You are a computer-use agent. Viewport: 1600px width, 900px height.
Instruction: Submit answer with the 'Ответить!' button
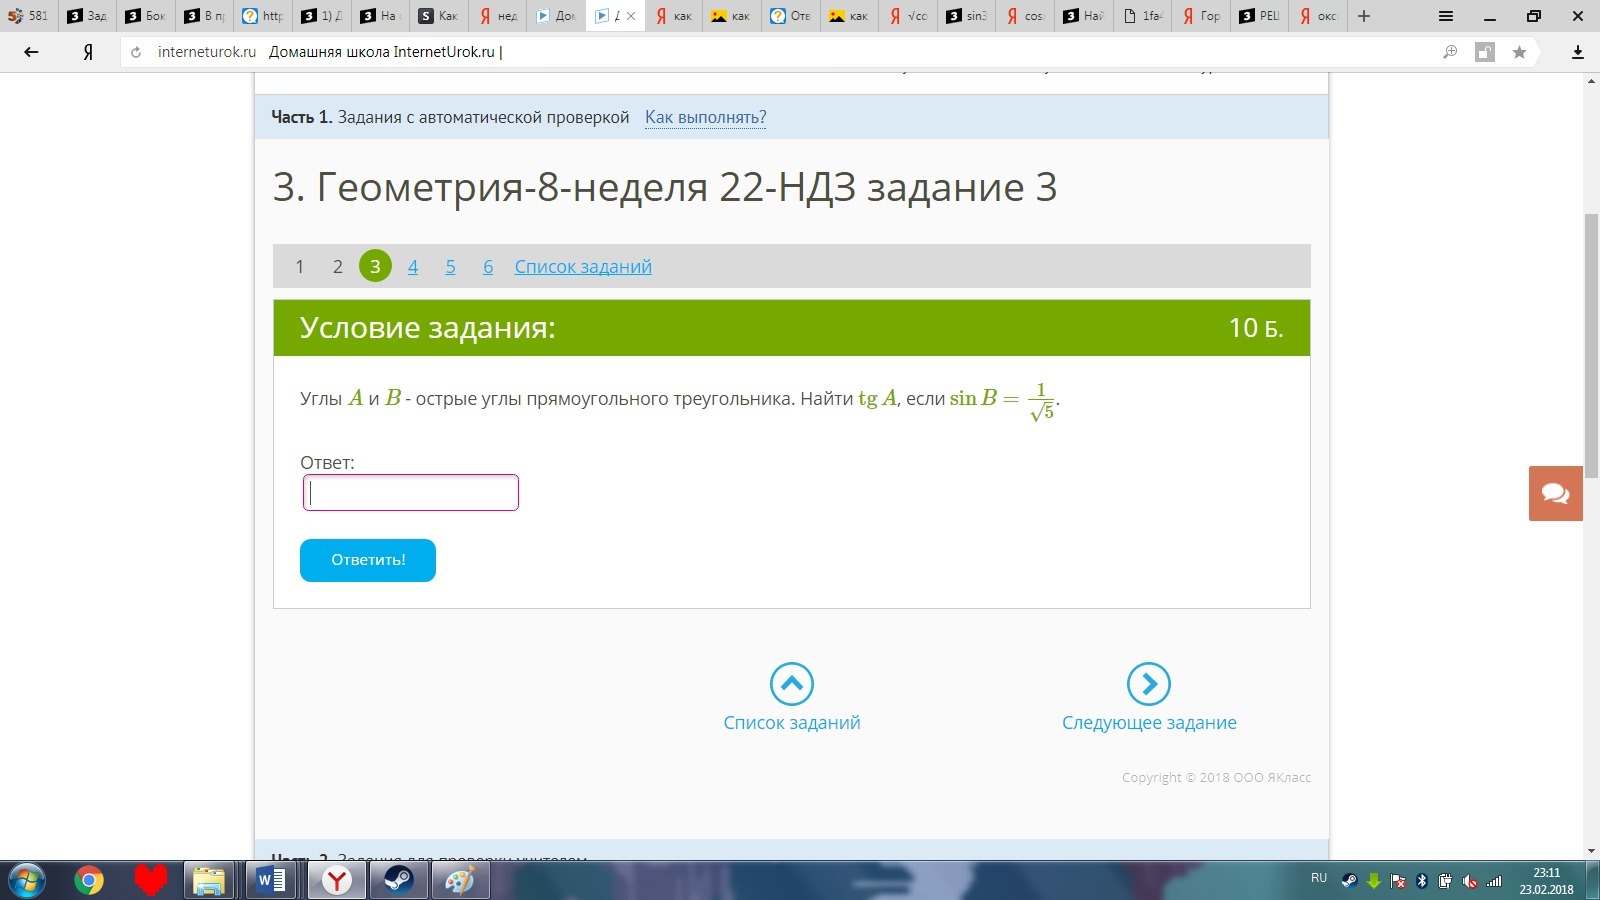click(368, 560)
